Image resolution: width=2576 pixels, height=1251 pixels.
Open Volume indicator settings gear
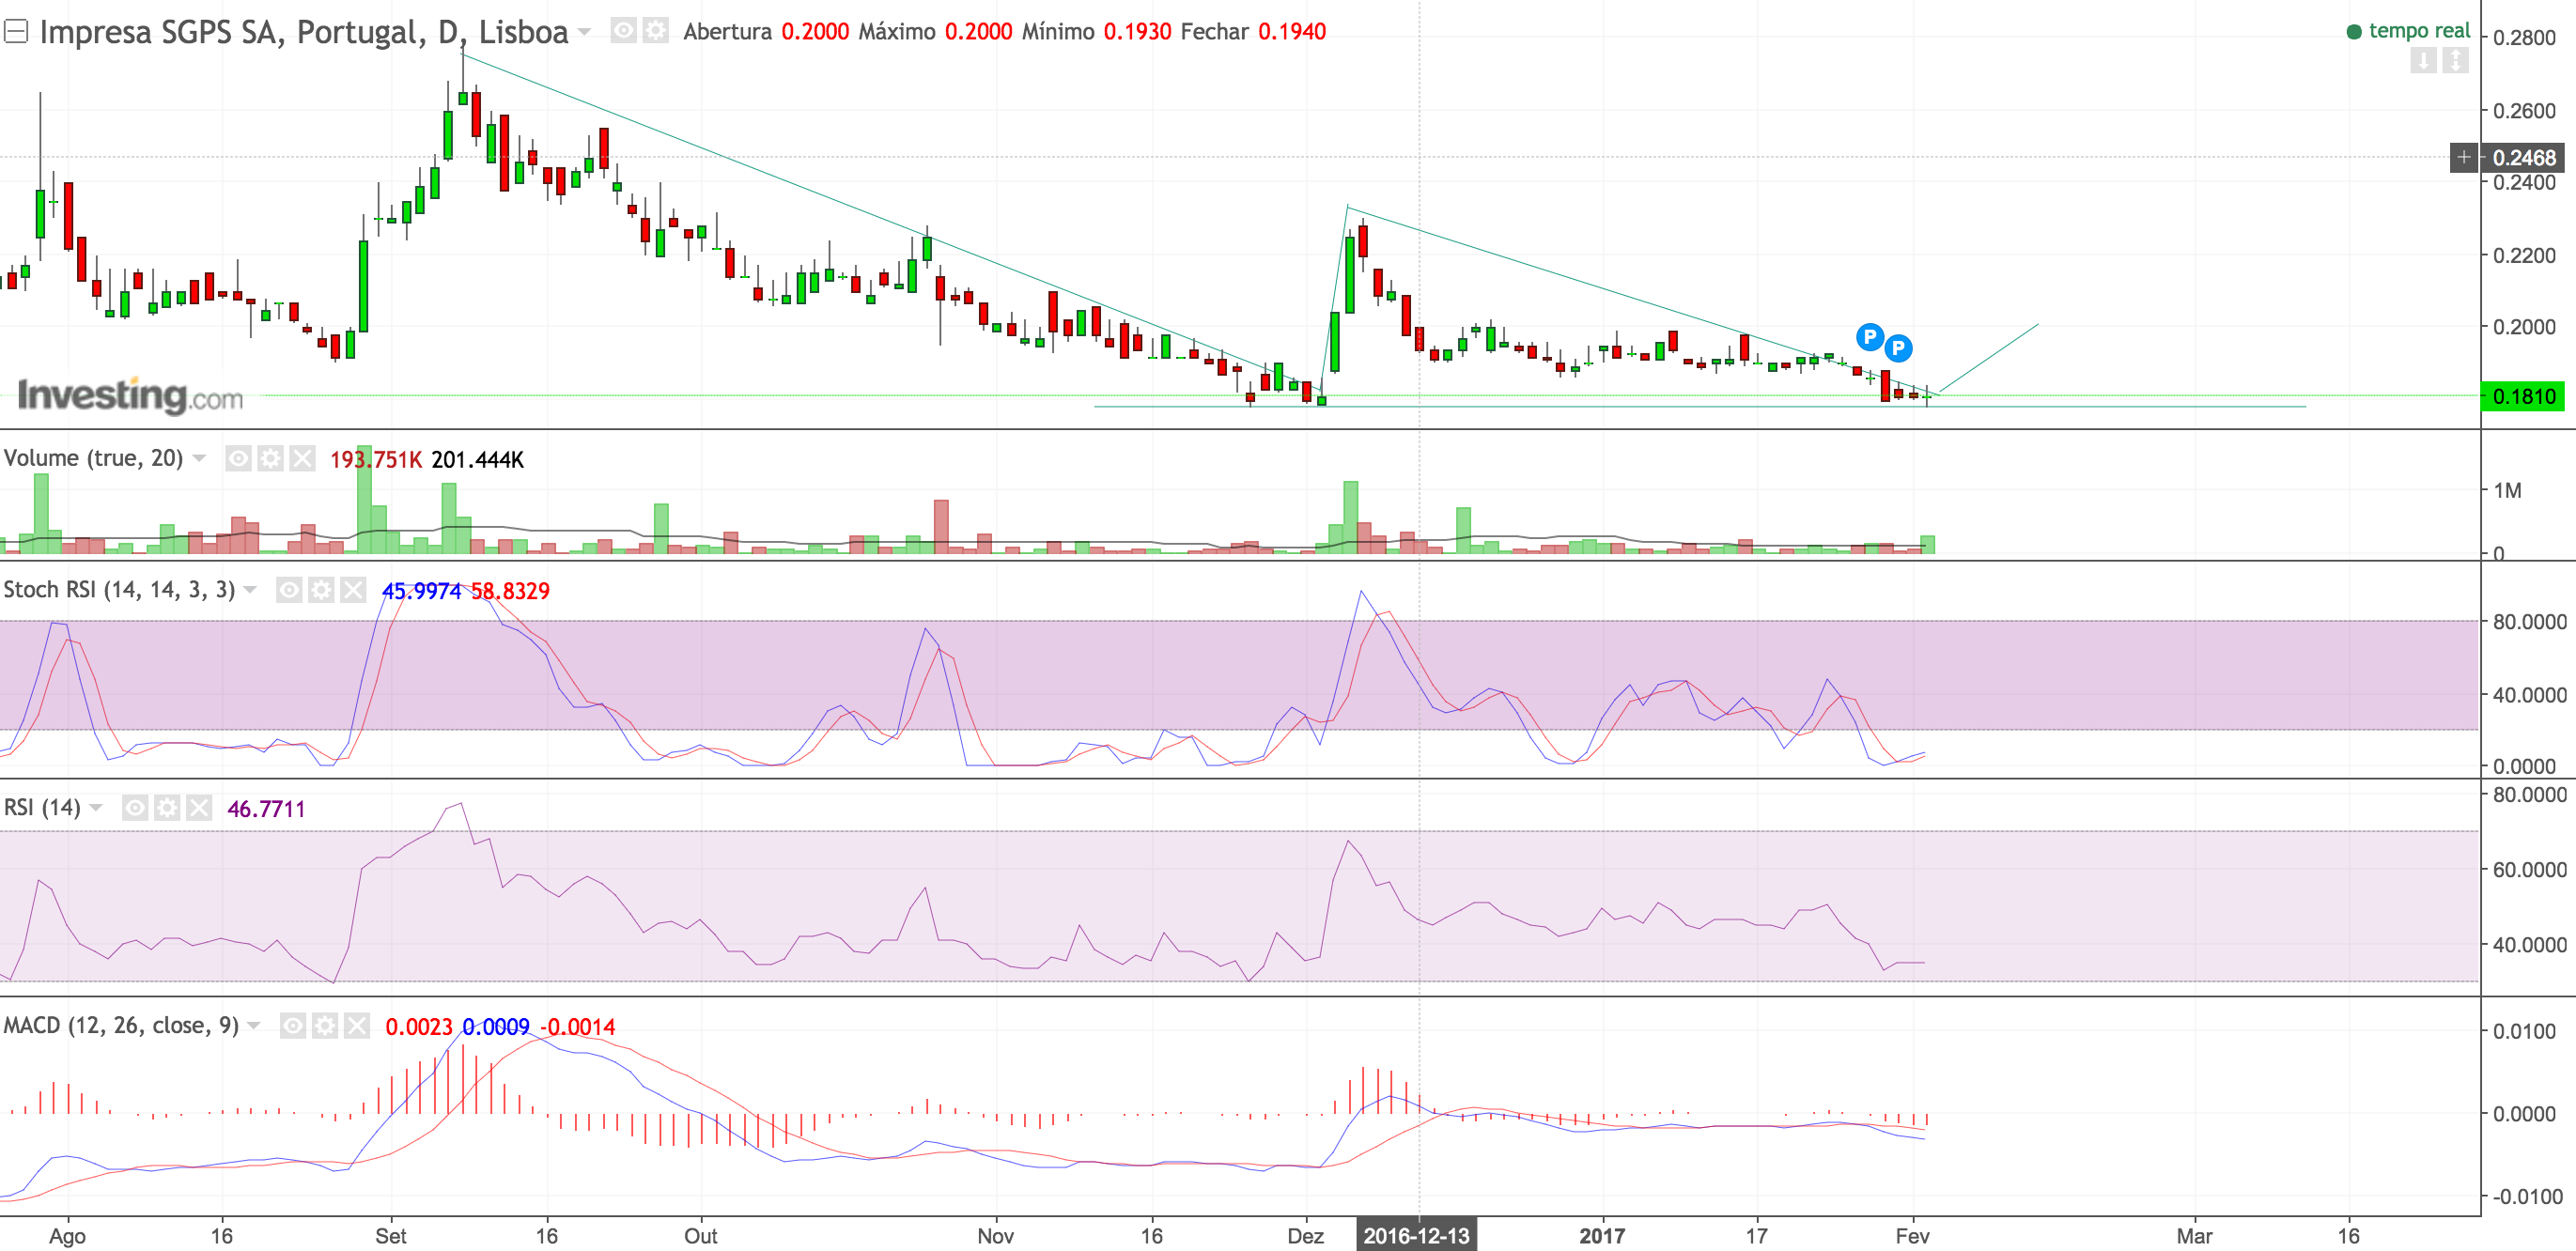coord(270,459)
